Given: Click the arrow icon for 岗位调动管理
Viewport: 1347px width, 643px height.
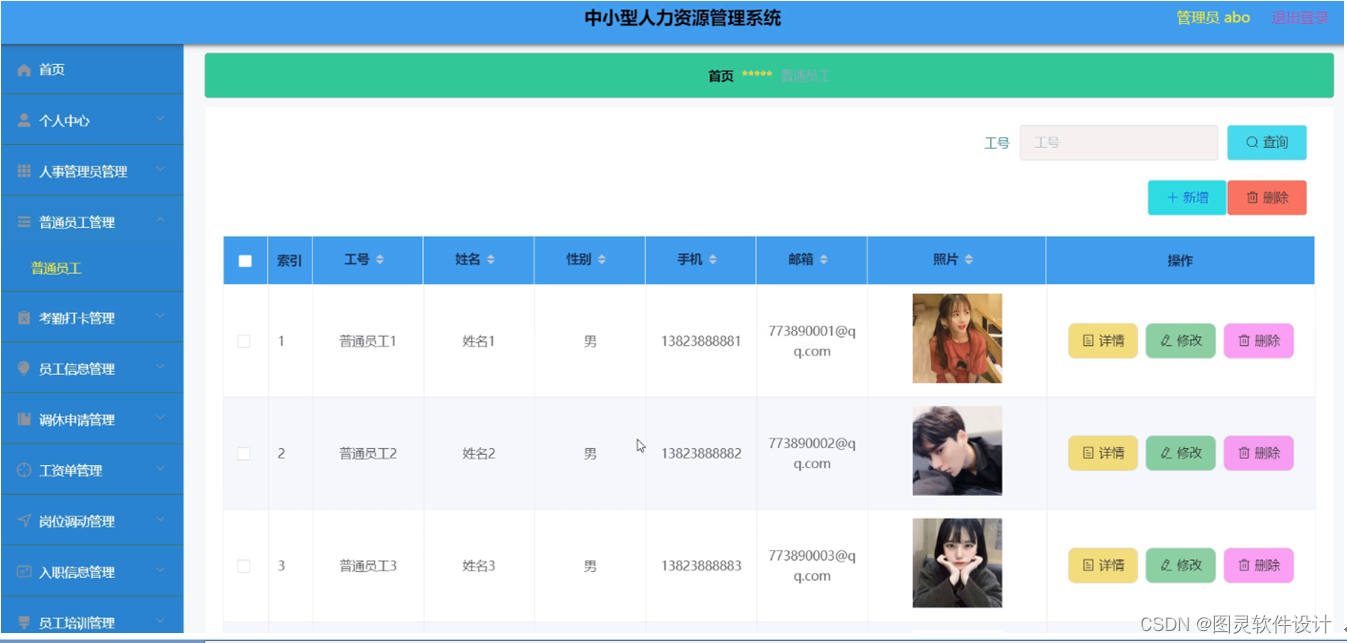Looking at the screenshot, I should 25,521.
